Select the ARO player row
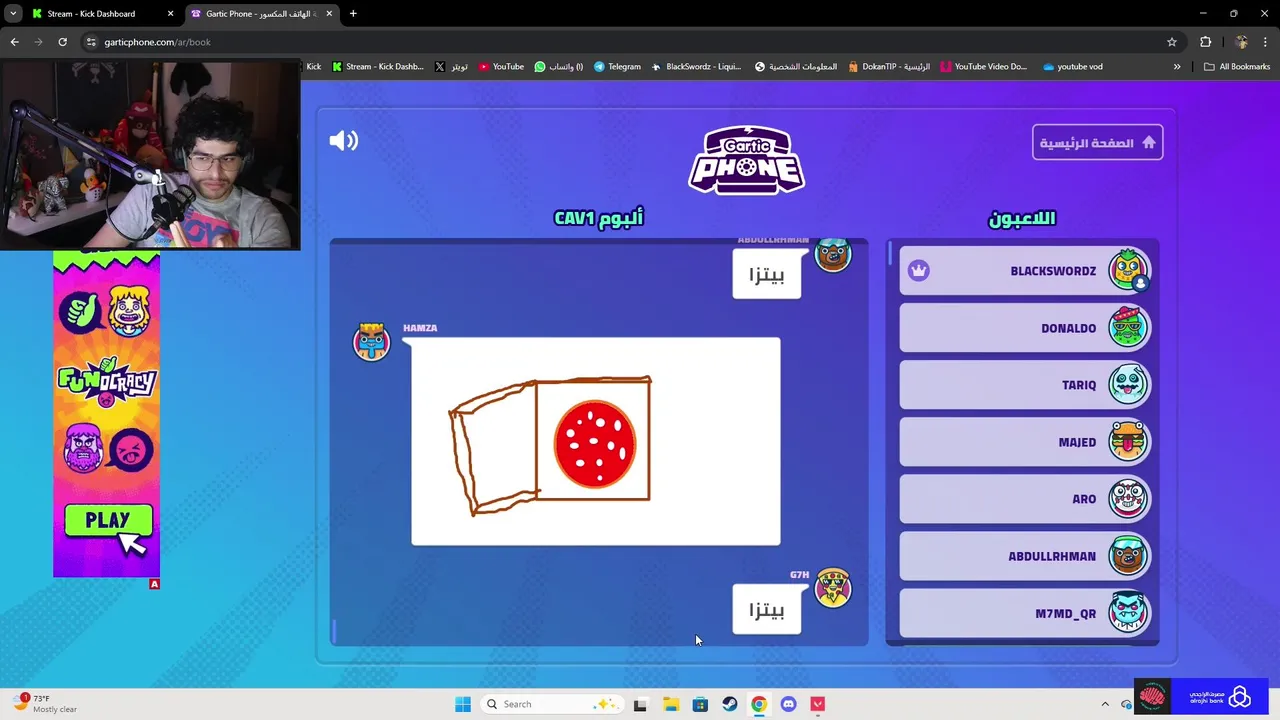The width and height of the screenshot is (1280, 720). (x=1025, y=499)
